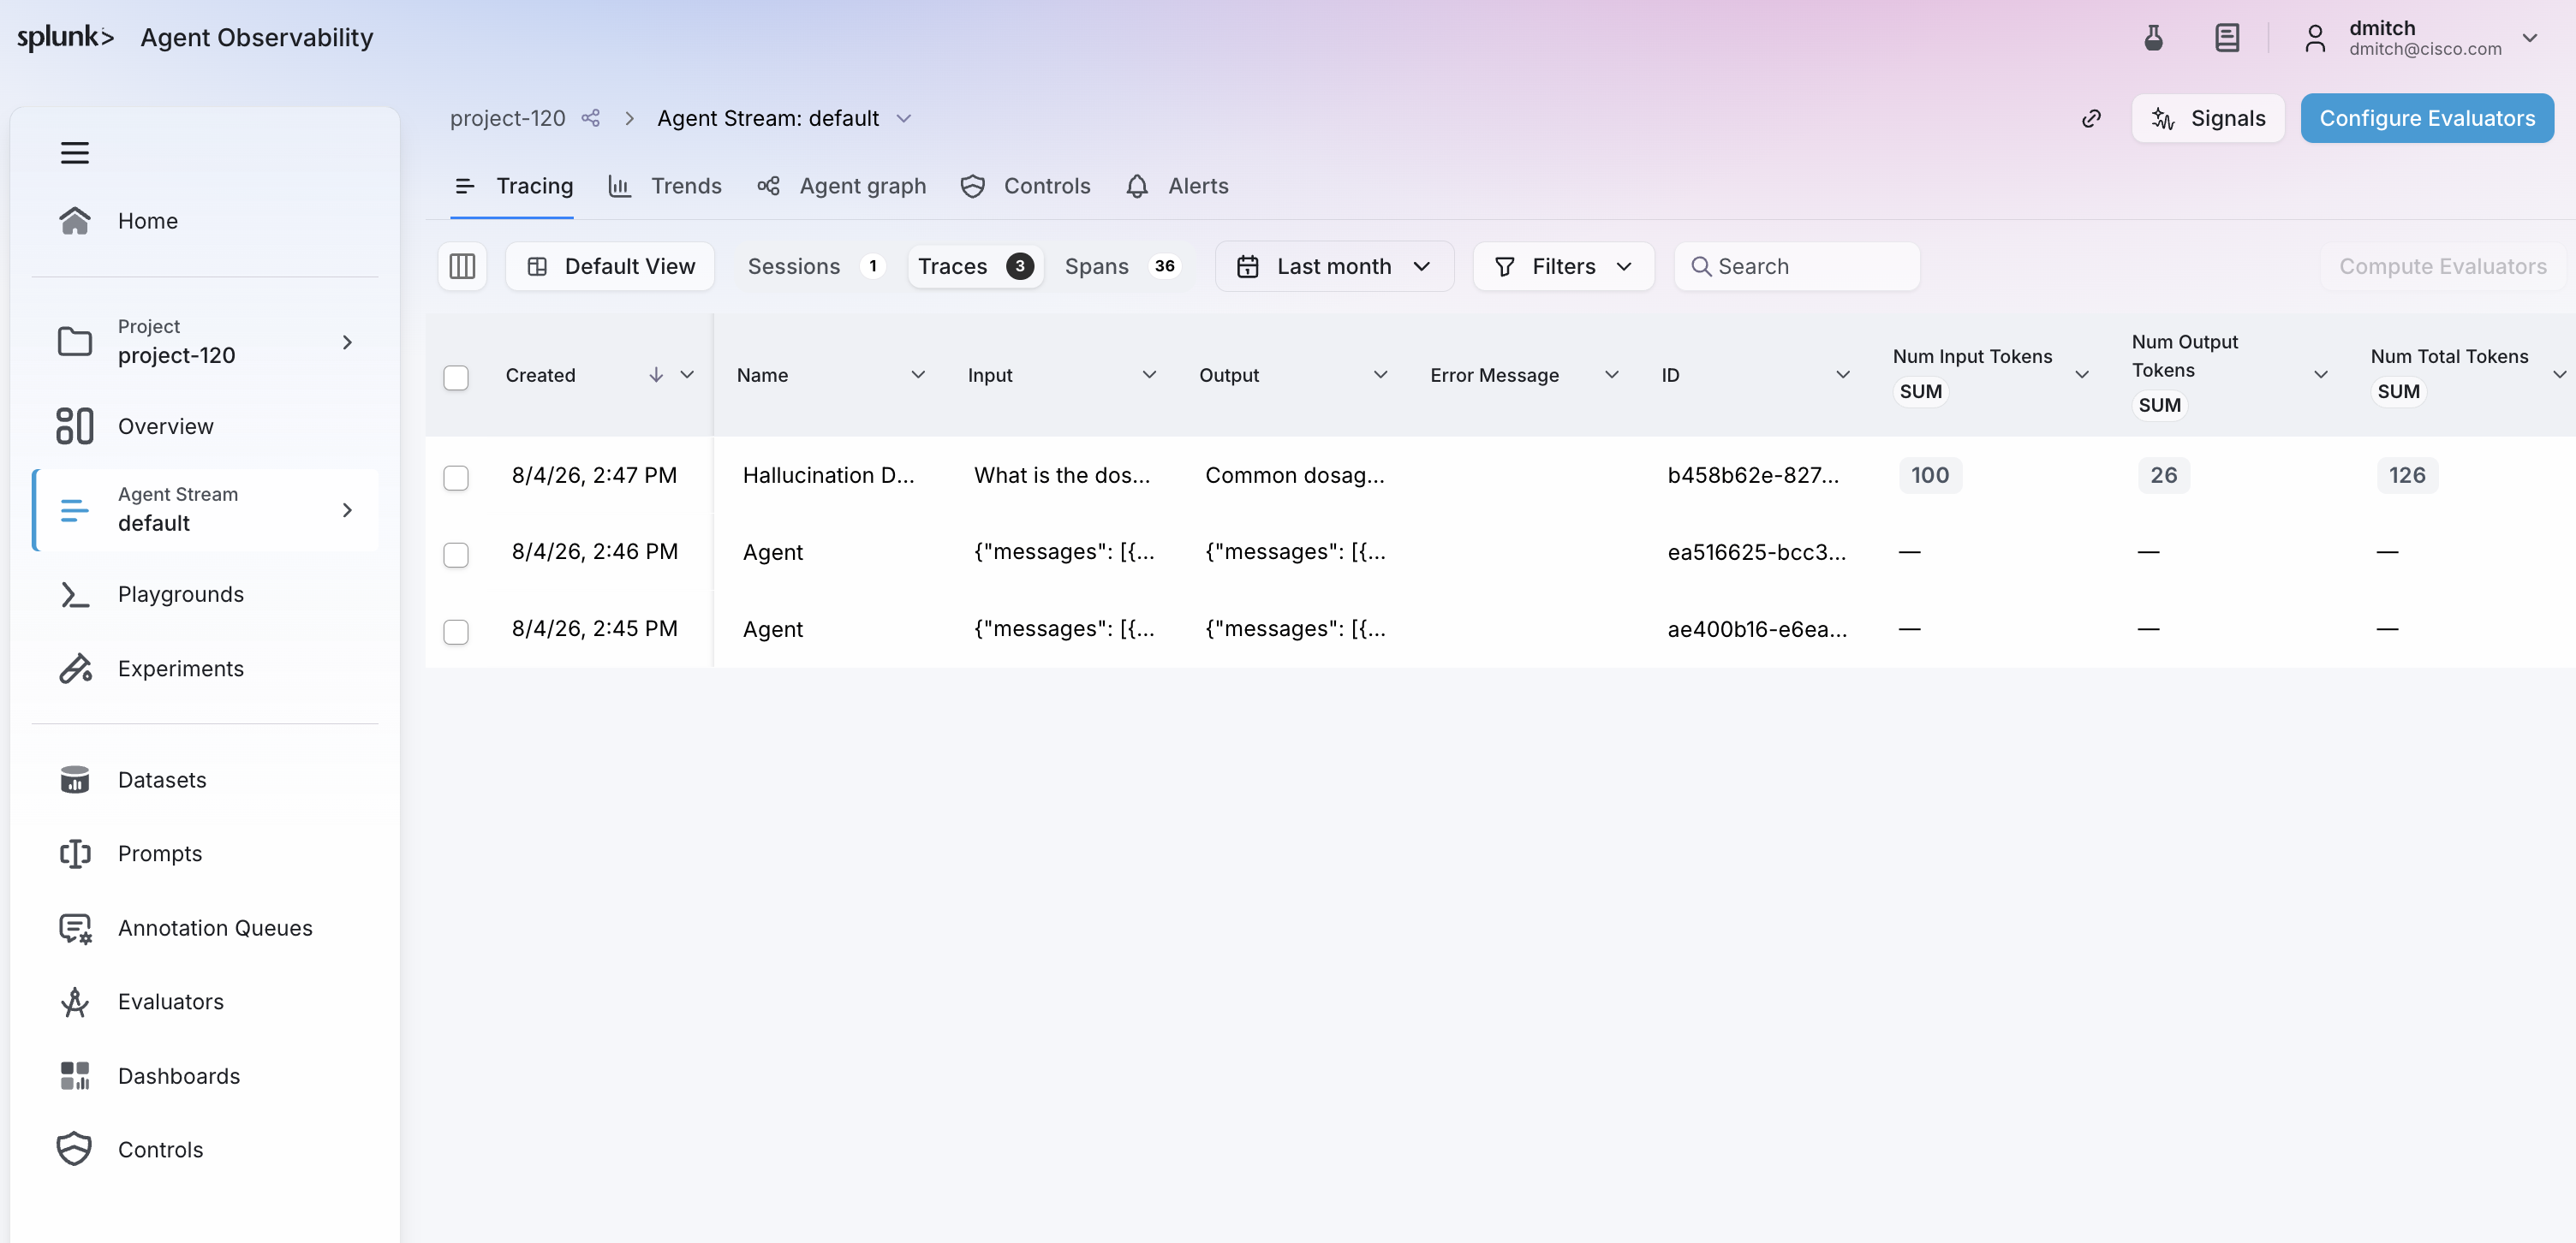
Task: Expand the Agent Stream default sidebar chevron
Action: [x=347, y=510]
